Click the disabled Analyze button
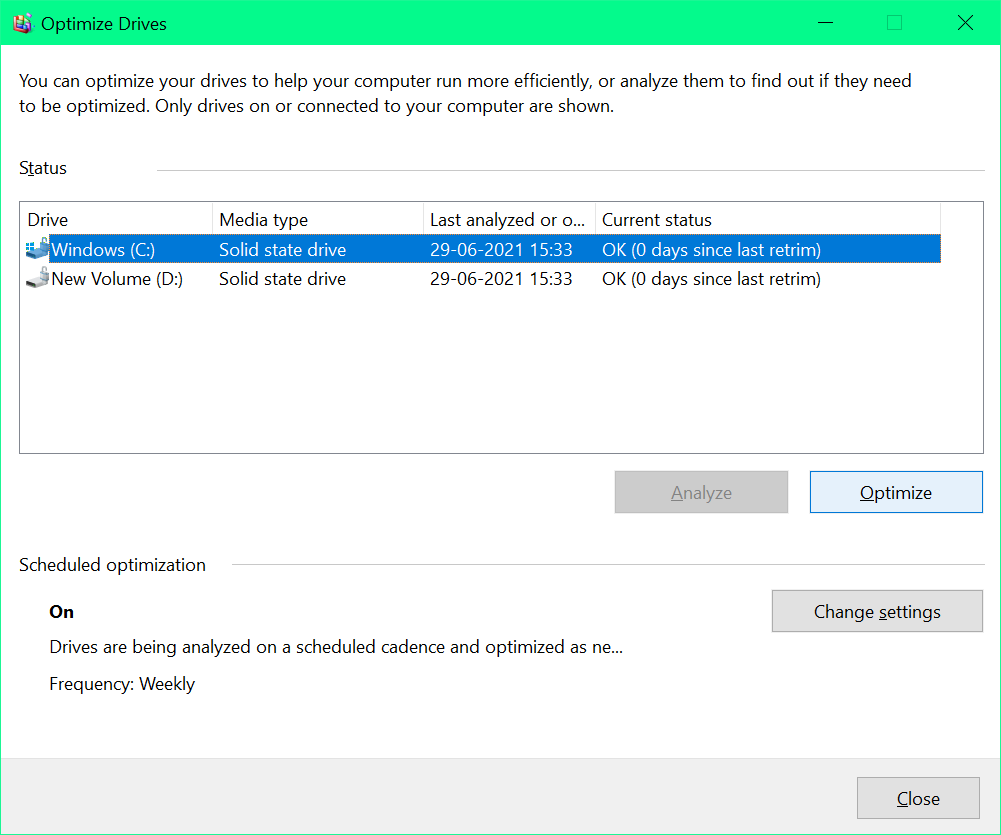This screenshot has height=835, width=1001. tap(701, 492)
